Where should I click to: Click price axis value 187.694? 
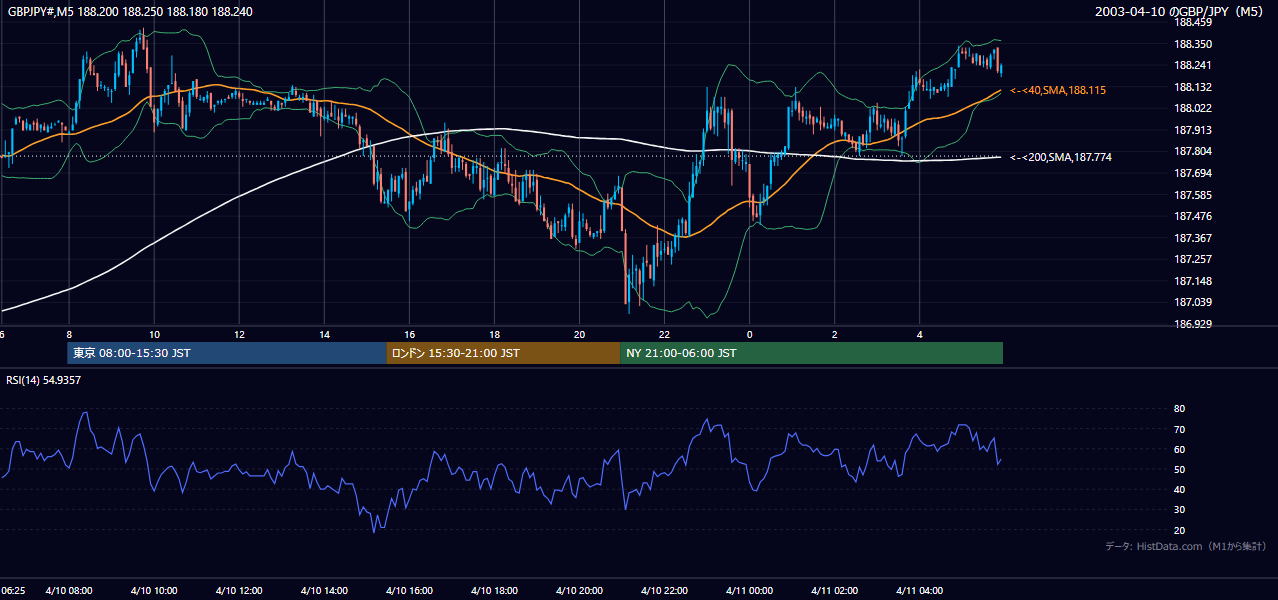click(x=1193, y=173)
